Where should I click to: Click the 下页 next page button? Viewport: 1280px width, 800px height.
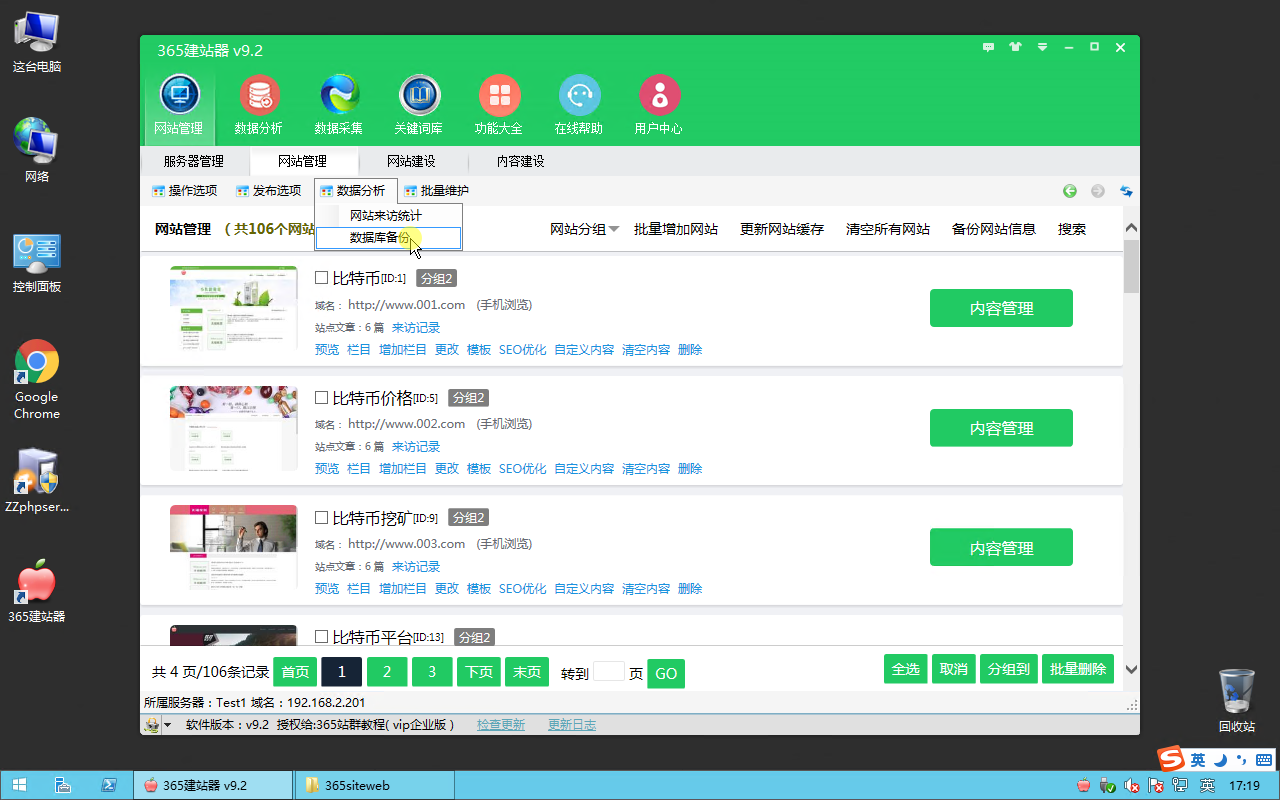pyautogui.click(x=478, y=672)
